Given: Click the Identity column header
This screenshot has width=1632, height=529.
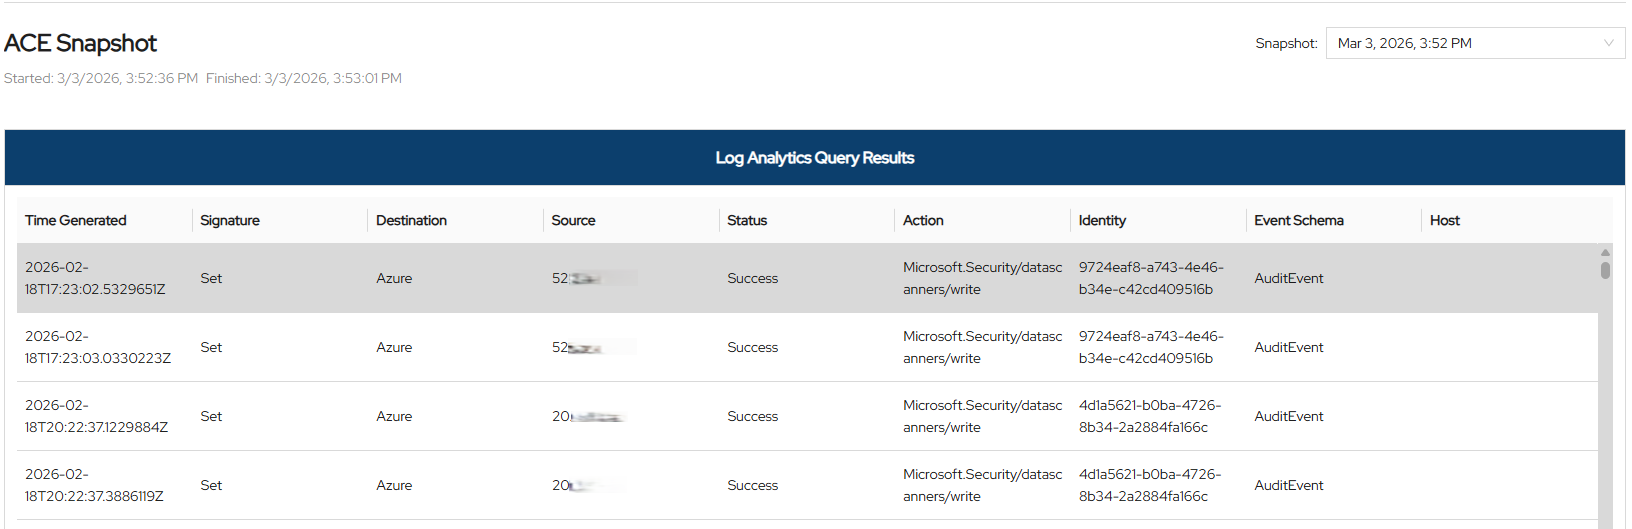Looking at the screenshot, I should coord(1102,220).
